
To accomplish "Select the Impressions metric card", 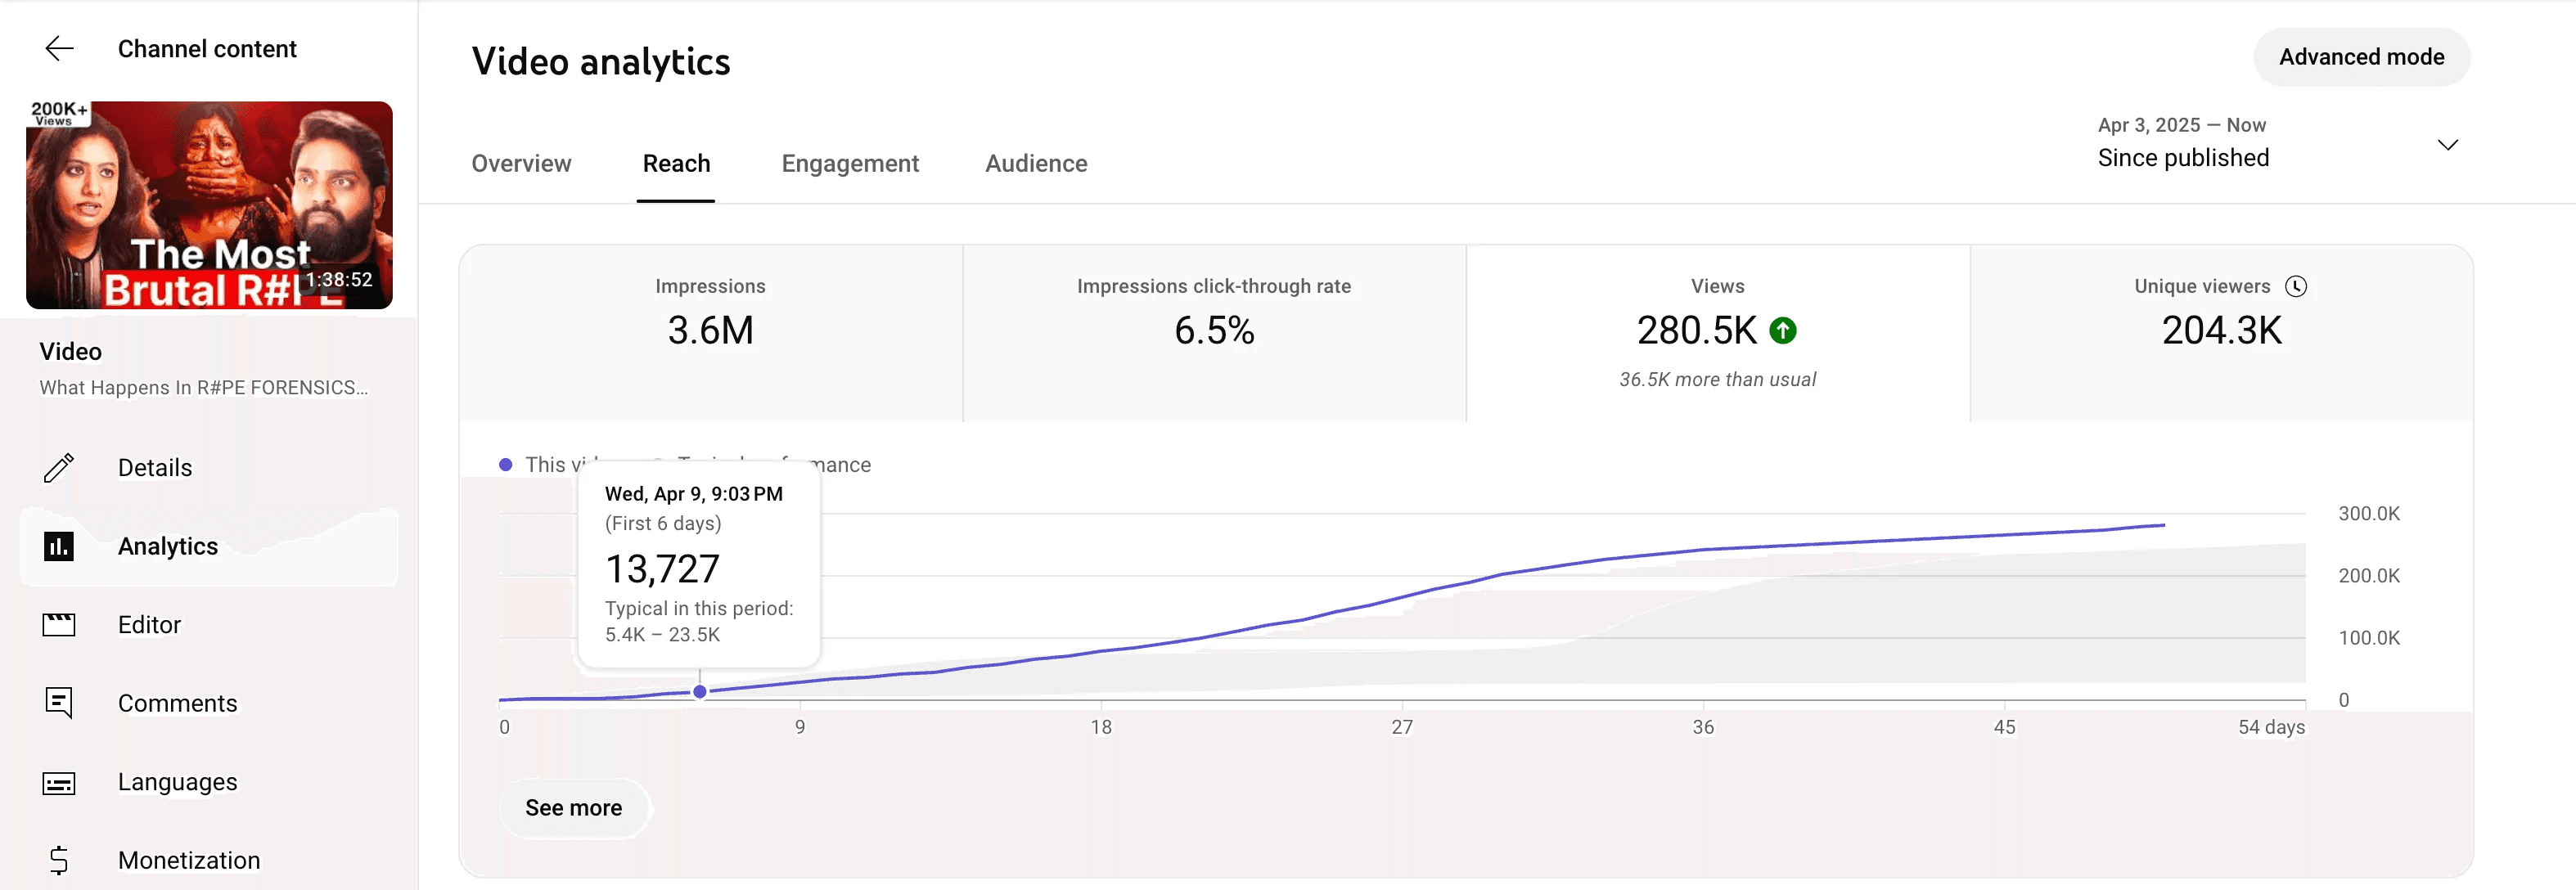I will pyautogui.click(x=710, y=332).
